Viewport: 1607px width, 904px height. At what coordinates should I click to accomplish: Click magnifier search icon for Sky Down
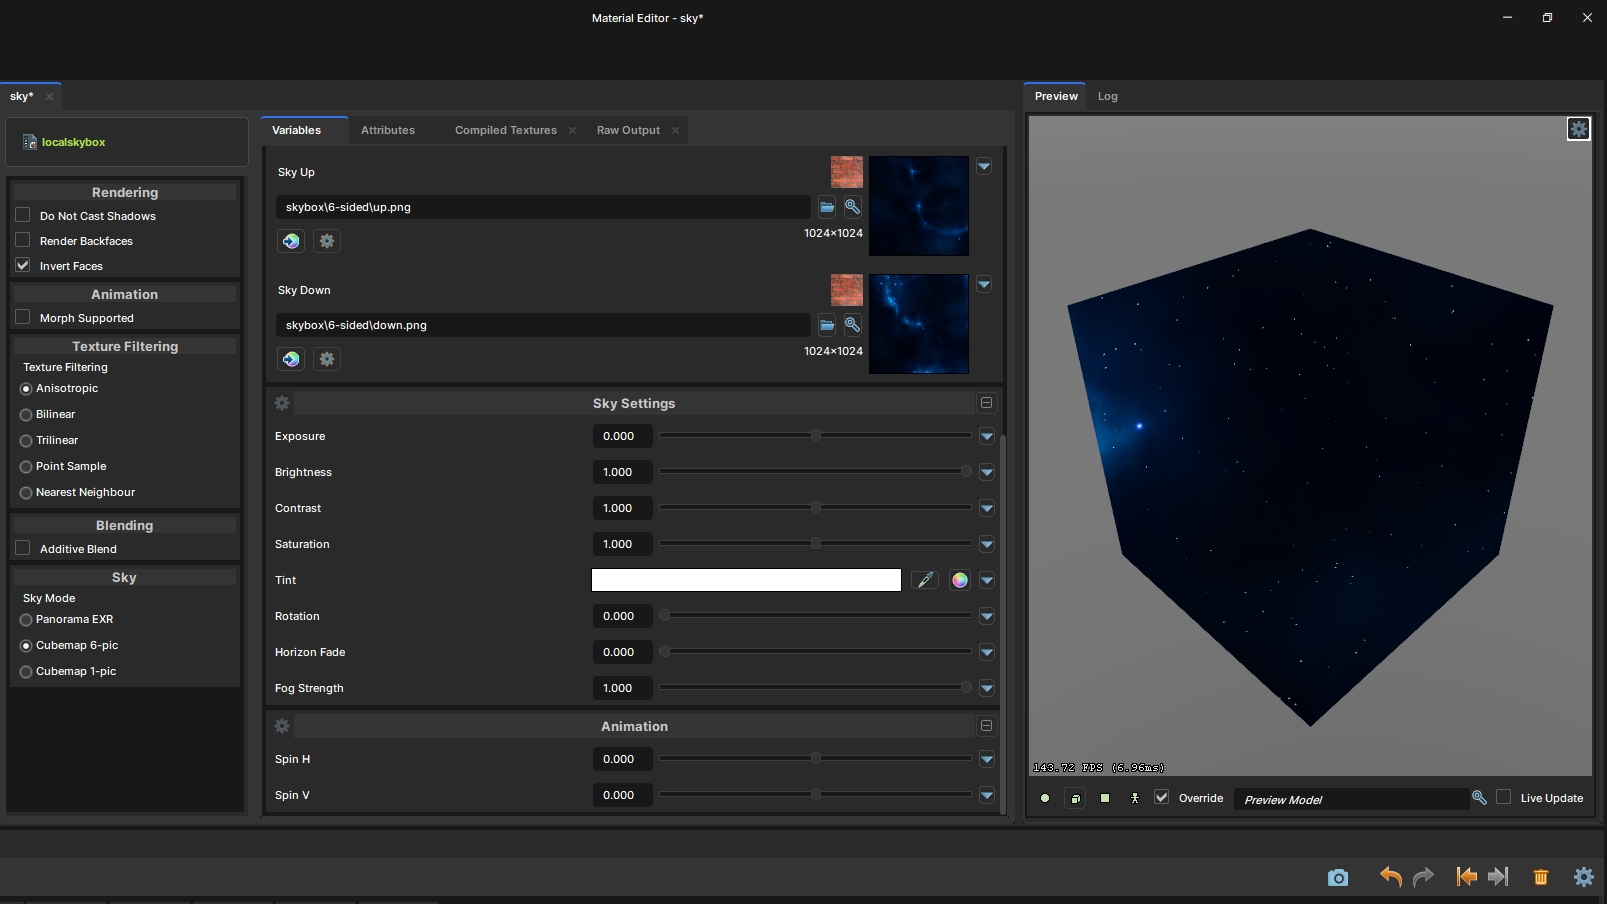click(852, 325)
